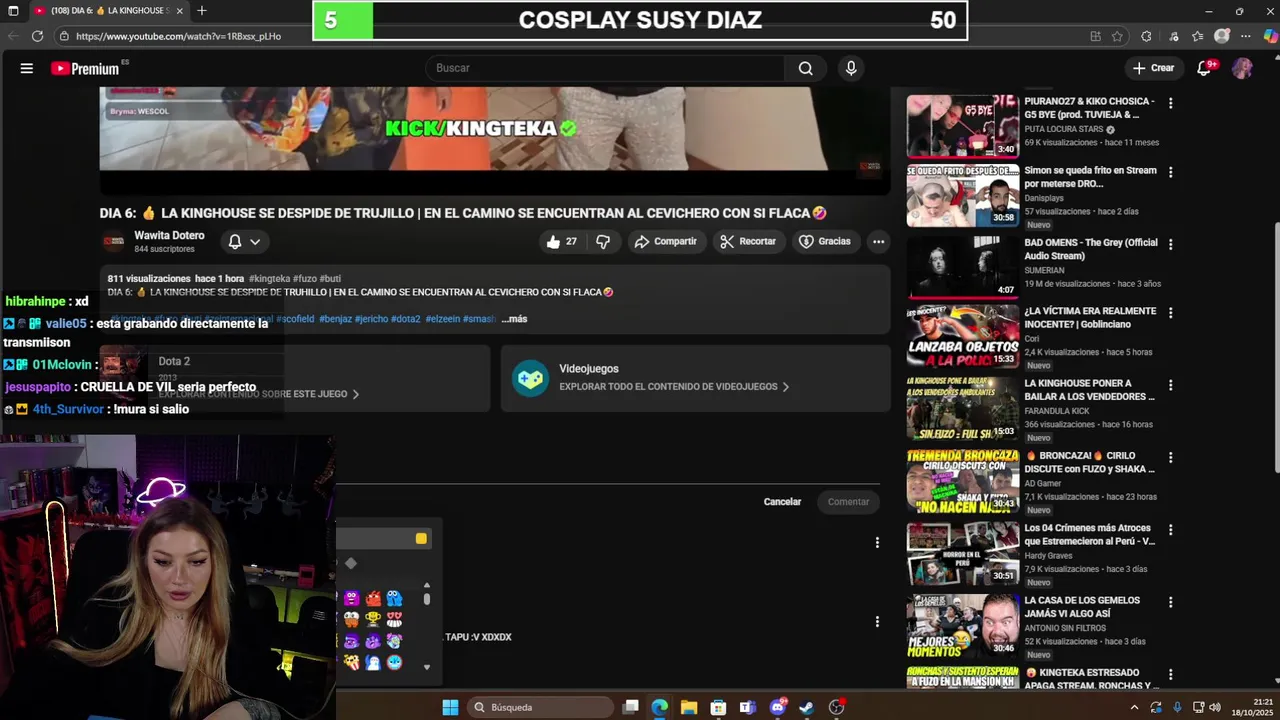Explore all Videojuegos content link

click(x=673, y=387)
